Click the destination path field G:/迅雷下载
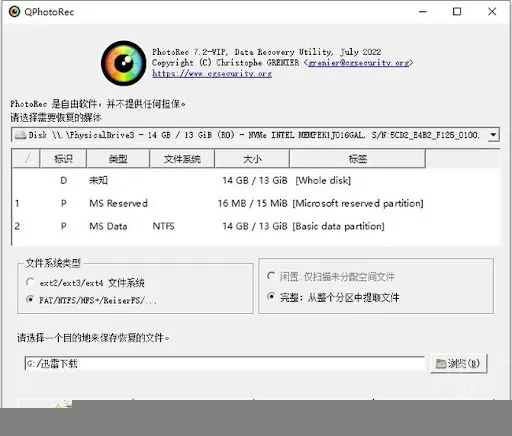This screenshot has height=436, width=512. click(x=225, y=363)
